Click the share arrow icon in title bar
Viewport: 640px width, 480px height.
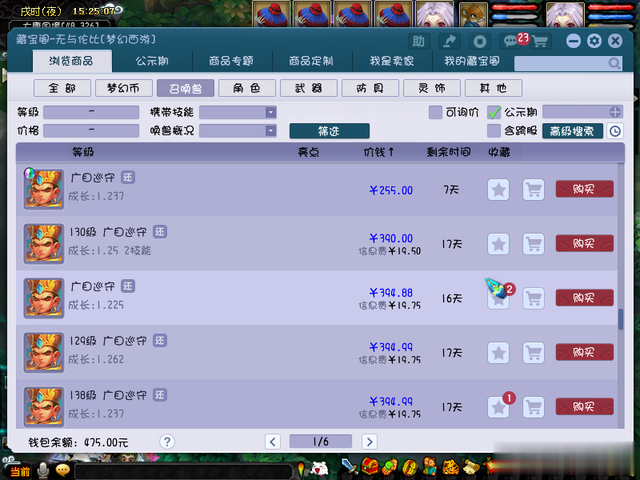pos(449,41)
